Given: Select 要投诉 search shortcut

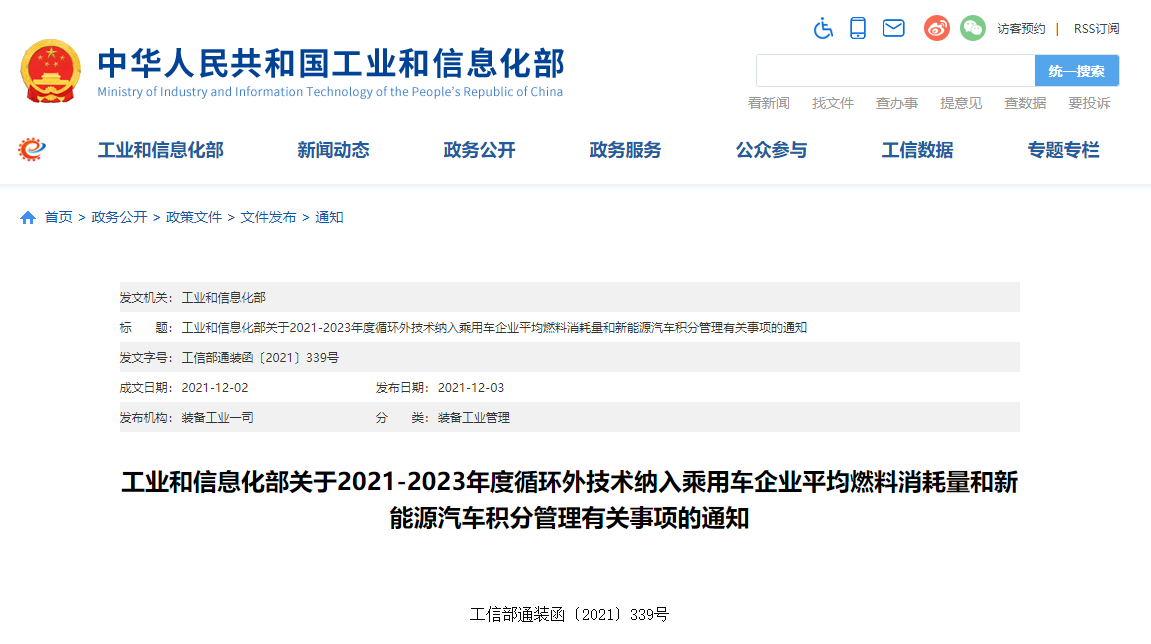Looking at the screenshot, I should click(x=1089, y=104).
